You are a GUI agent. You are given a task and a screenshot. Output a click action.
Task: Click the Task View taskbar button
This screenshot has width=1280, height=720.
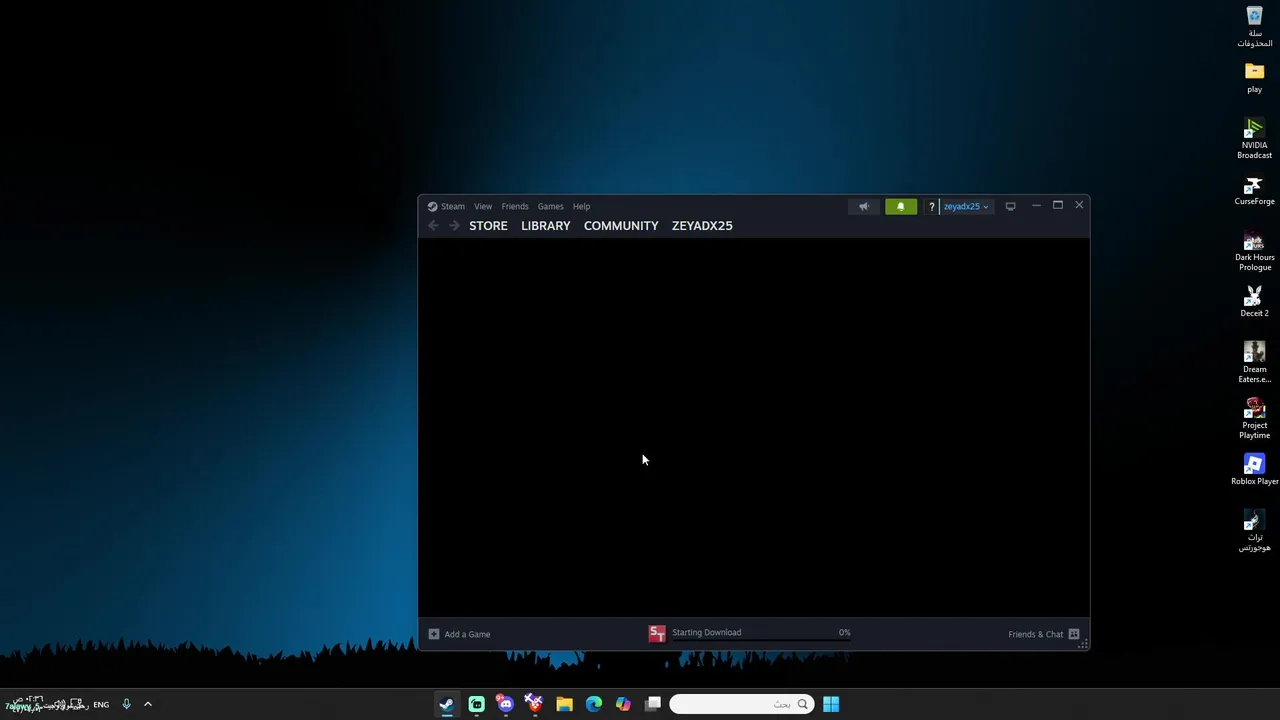click(x=653, y=704)
